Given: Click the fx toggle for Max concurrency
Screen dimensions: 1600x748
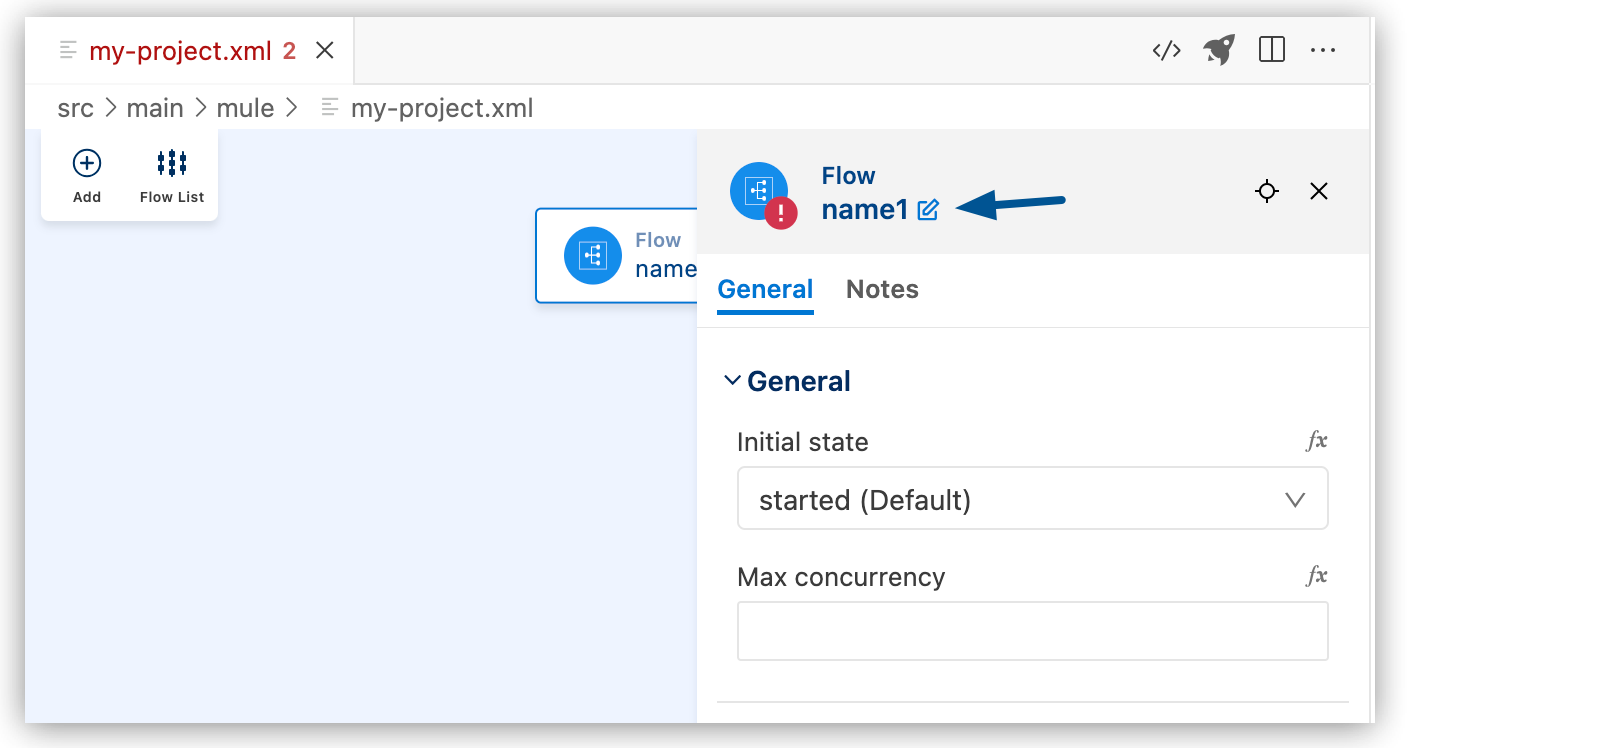Looking at the screenshot, I should tap(1318, 575).
